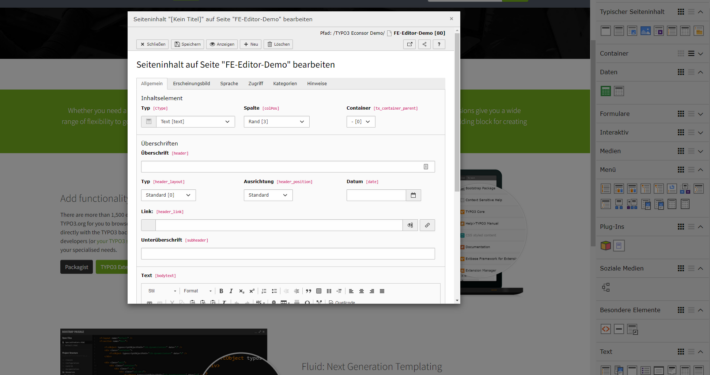710x375 pixels.
Task: Open the calendar date picker icon
Action: click(413, 195)
